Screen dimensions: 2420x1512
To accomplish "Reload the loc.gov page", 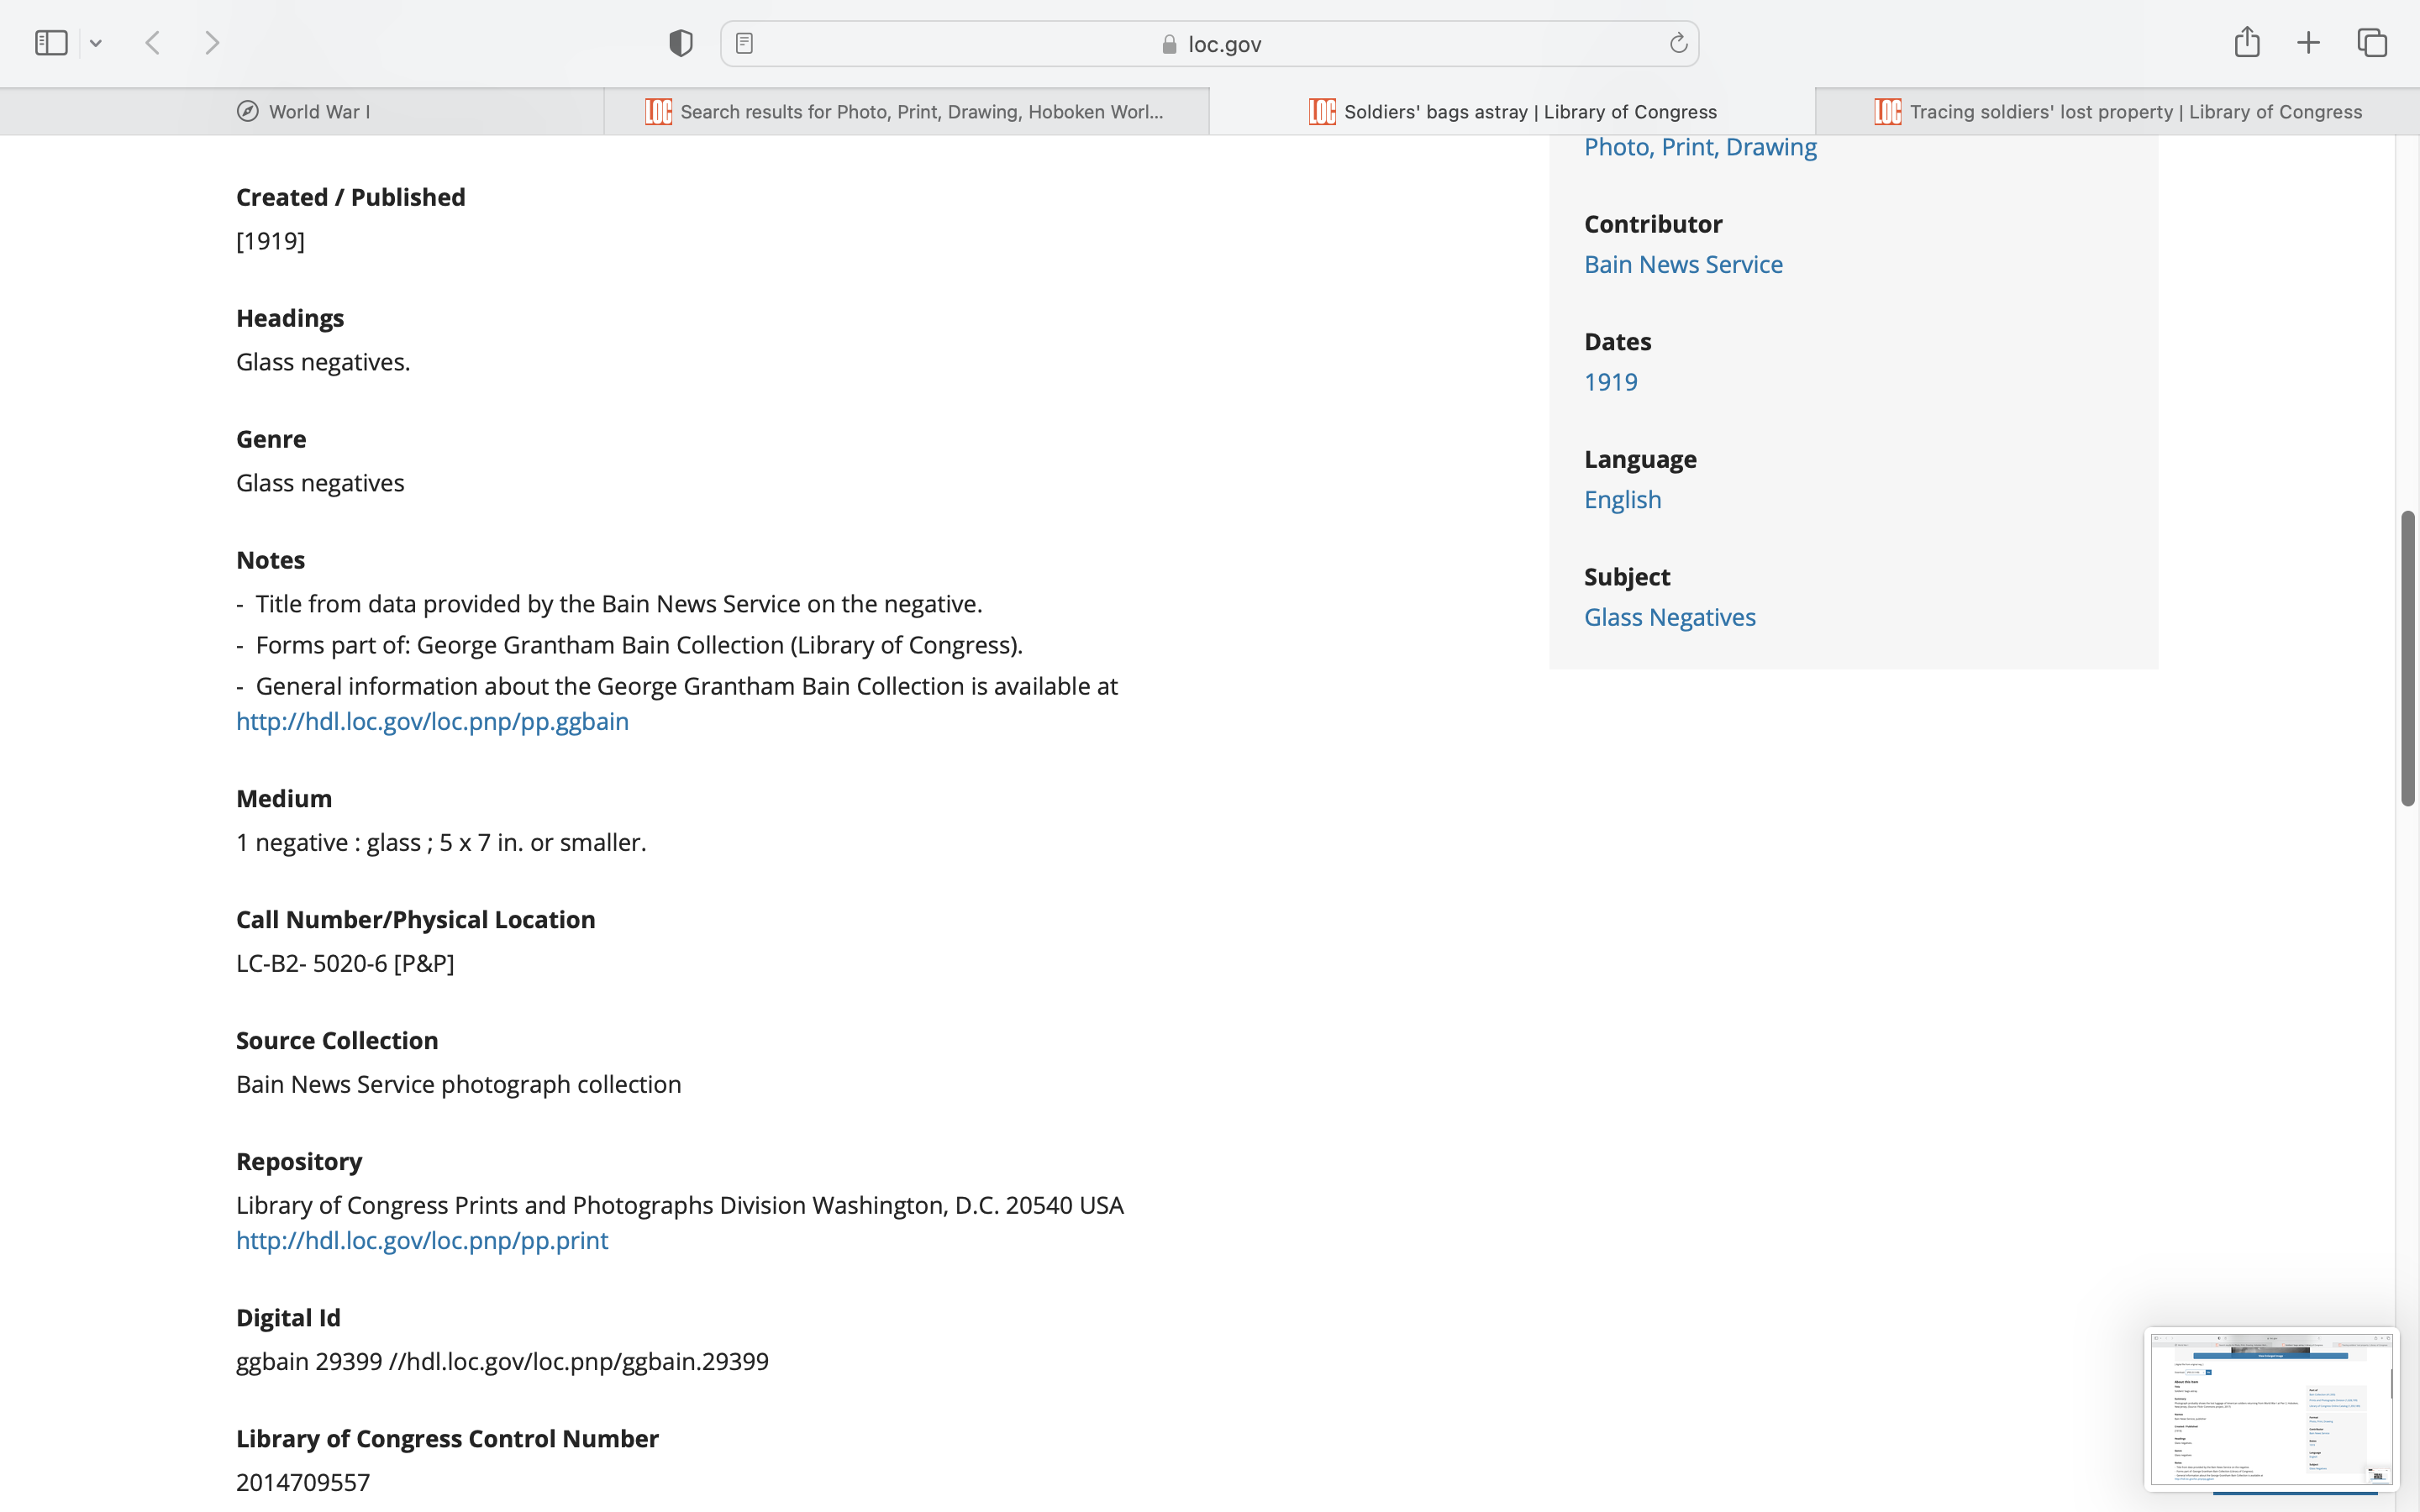I will click(x=1678, y=43).
